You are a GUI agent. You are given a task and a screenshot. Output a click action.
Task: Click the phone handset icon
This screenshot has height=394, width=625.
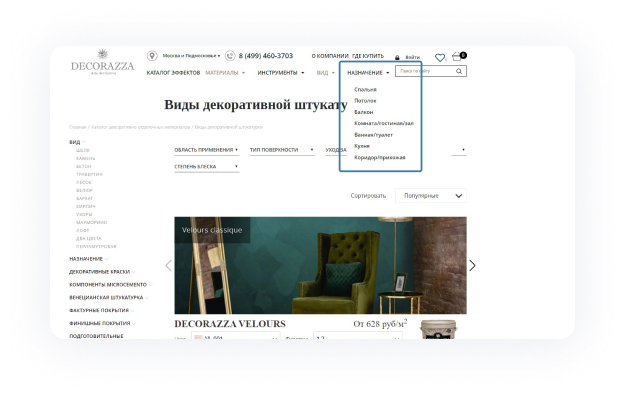230,56
